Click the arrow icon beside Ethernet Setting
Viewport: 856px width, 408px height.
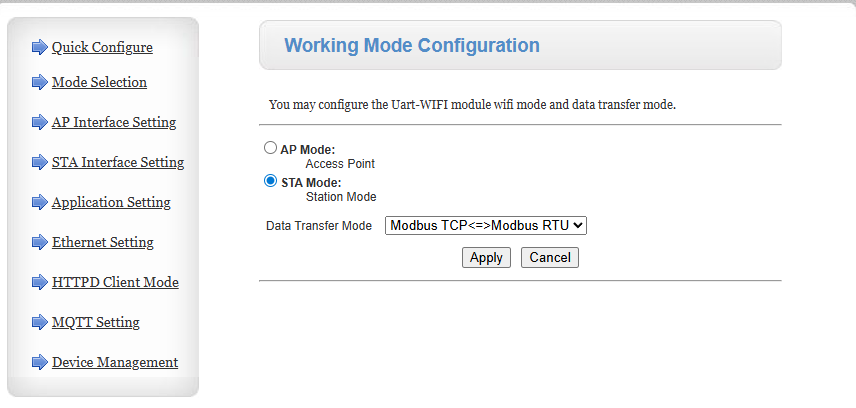point(40,242)
